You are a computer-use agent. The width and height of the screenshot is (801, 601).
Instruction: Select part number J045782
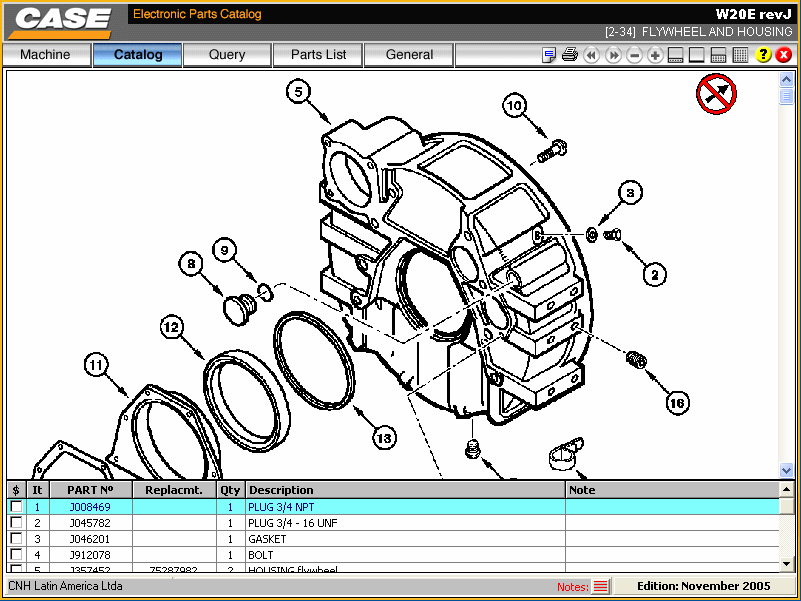[90, 523]
